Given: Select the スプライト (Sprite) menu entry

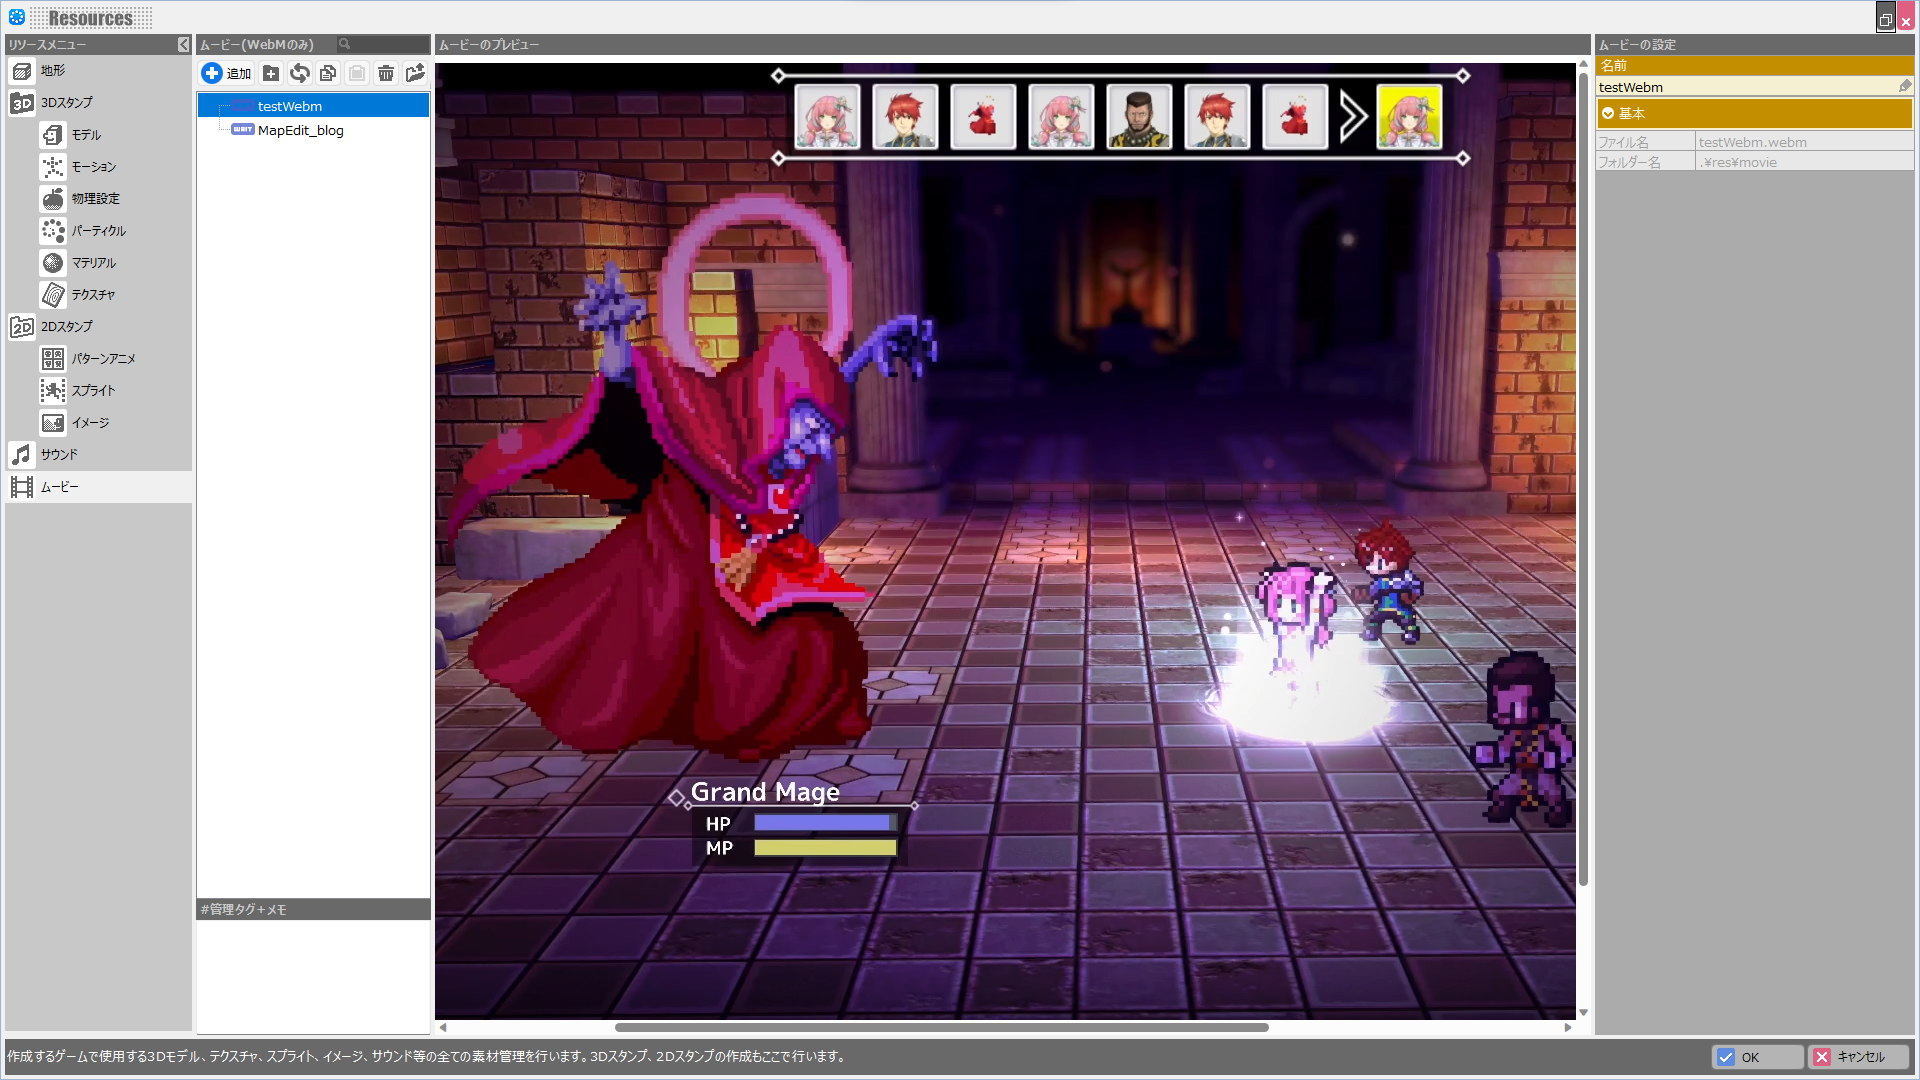Looking at the screenshot, I should point(93,391).
